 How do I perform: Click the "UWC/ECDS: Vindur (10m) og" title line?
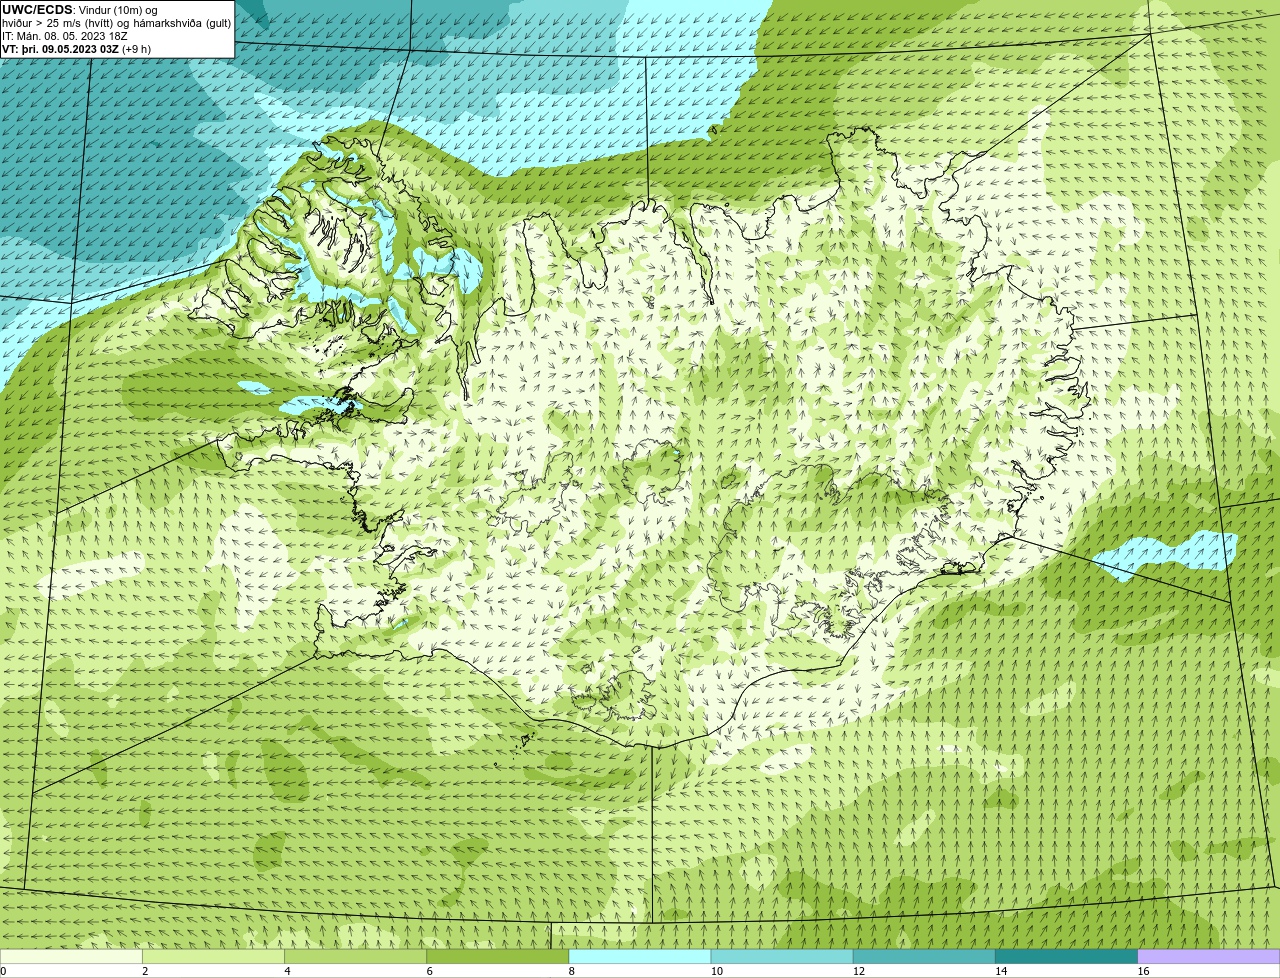(x=80, y=10)
